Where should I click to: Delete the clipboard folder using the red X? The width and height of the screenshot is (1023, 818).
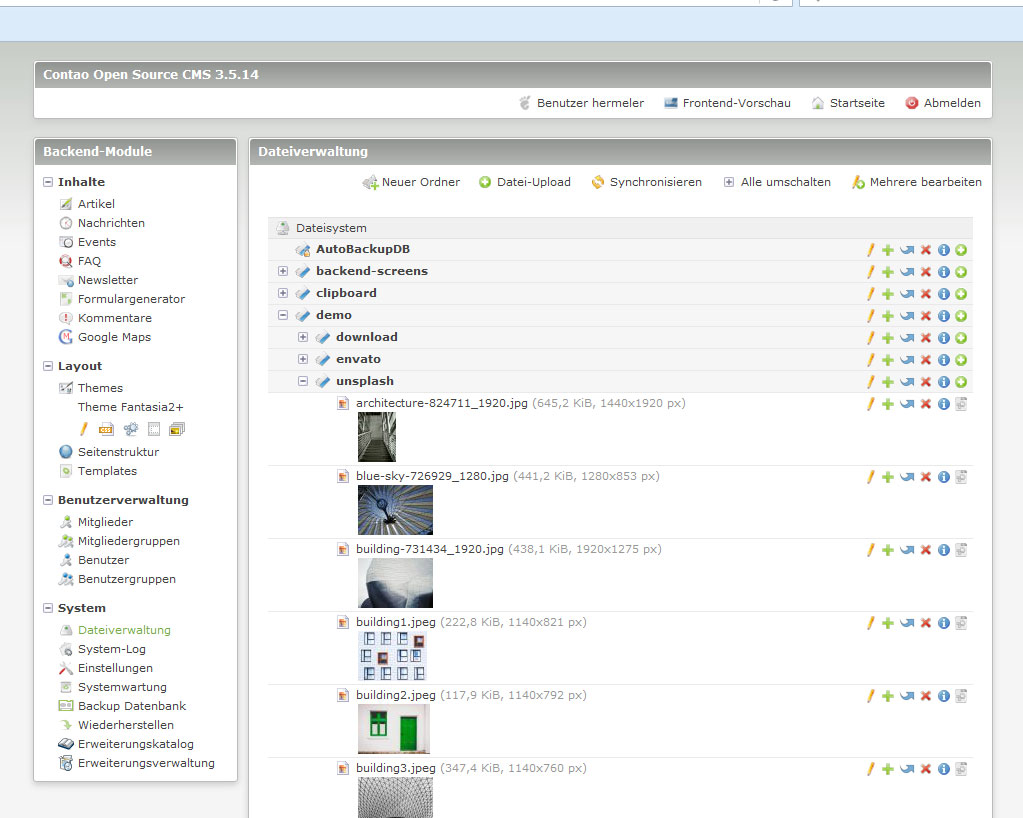pyautogui.click(x=925, y=294)
